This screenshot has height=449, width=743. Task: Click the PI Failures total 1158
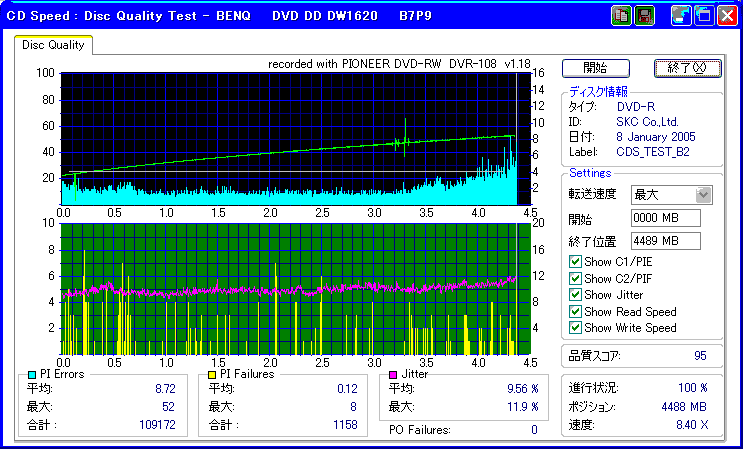pyautogui.click(x=345, y=424)
